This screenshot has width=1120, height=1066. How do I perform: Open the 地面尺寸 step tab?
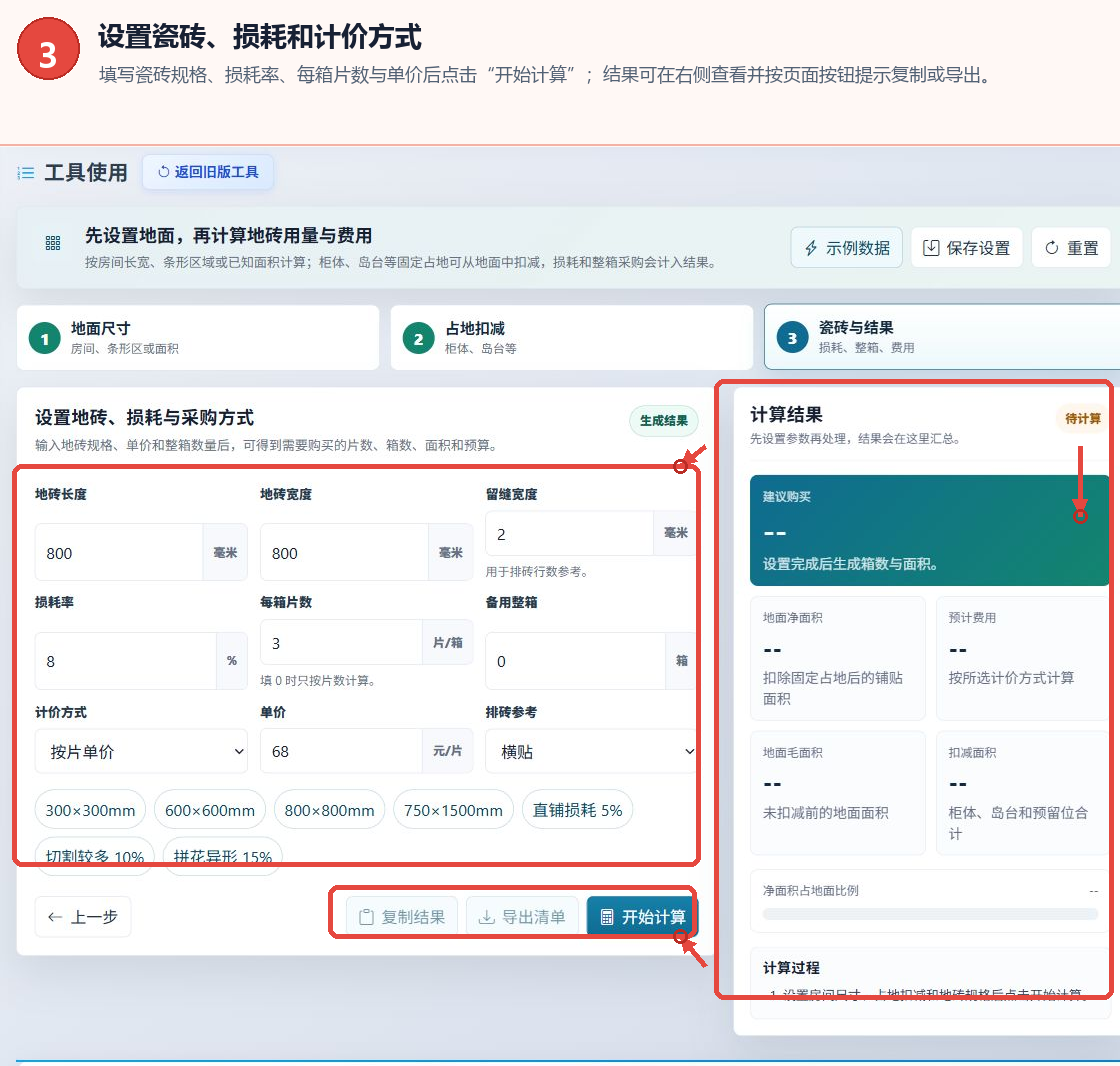pyautogui.click(x=198, y=337)
